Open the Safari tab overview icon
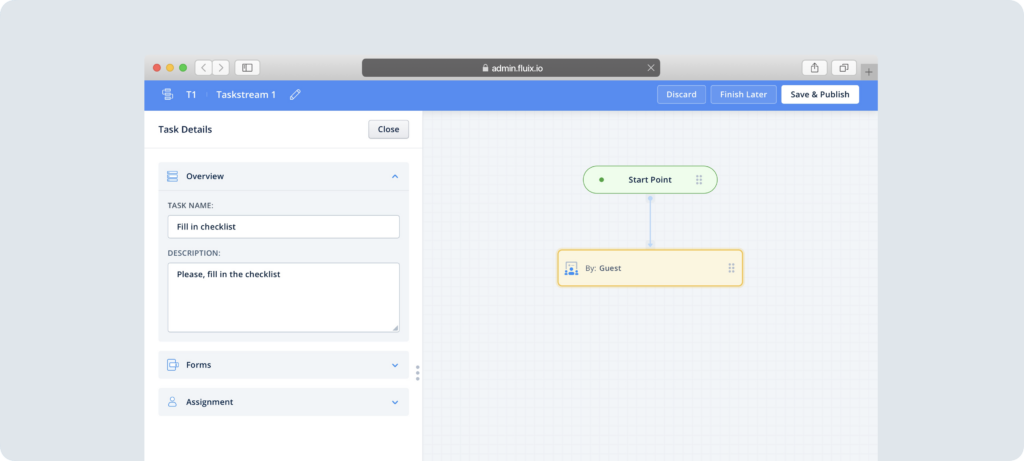 point(844,68)
